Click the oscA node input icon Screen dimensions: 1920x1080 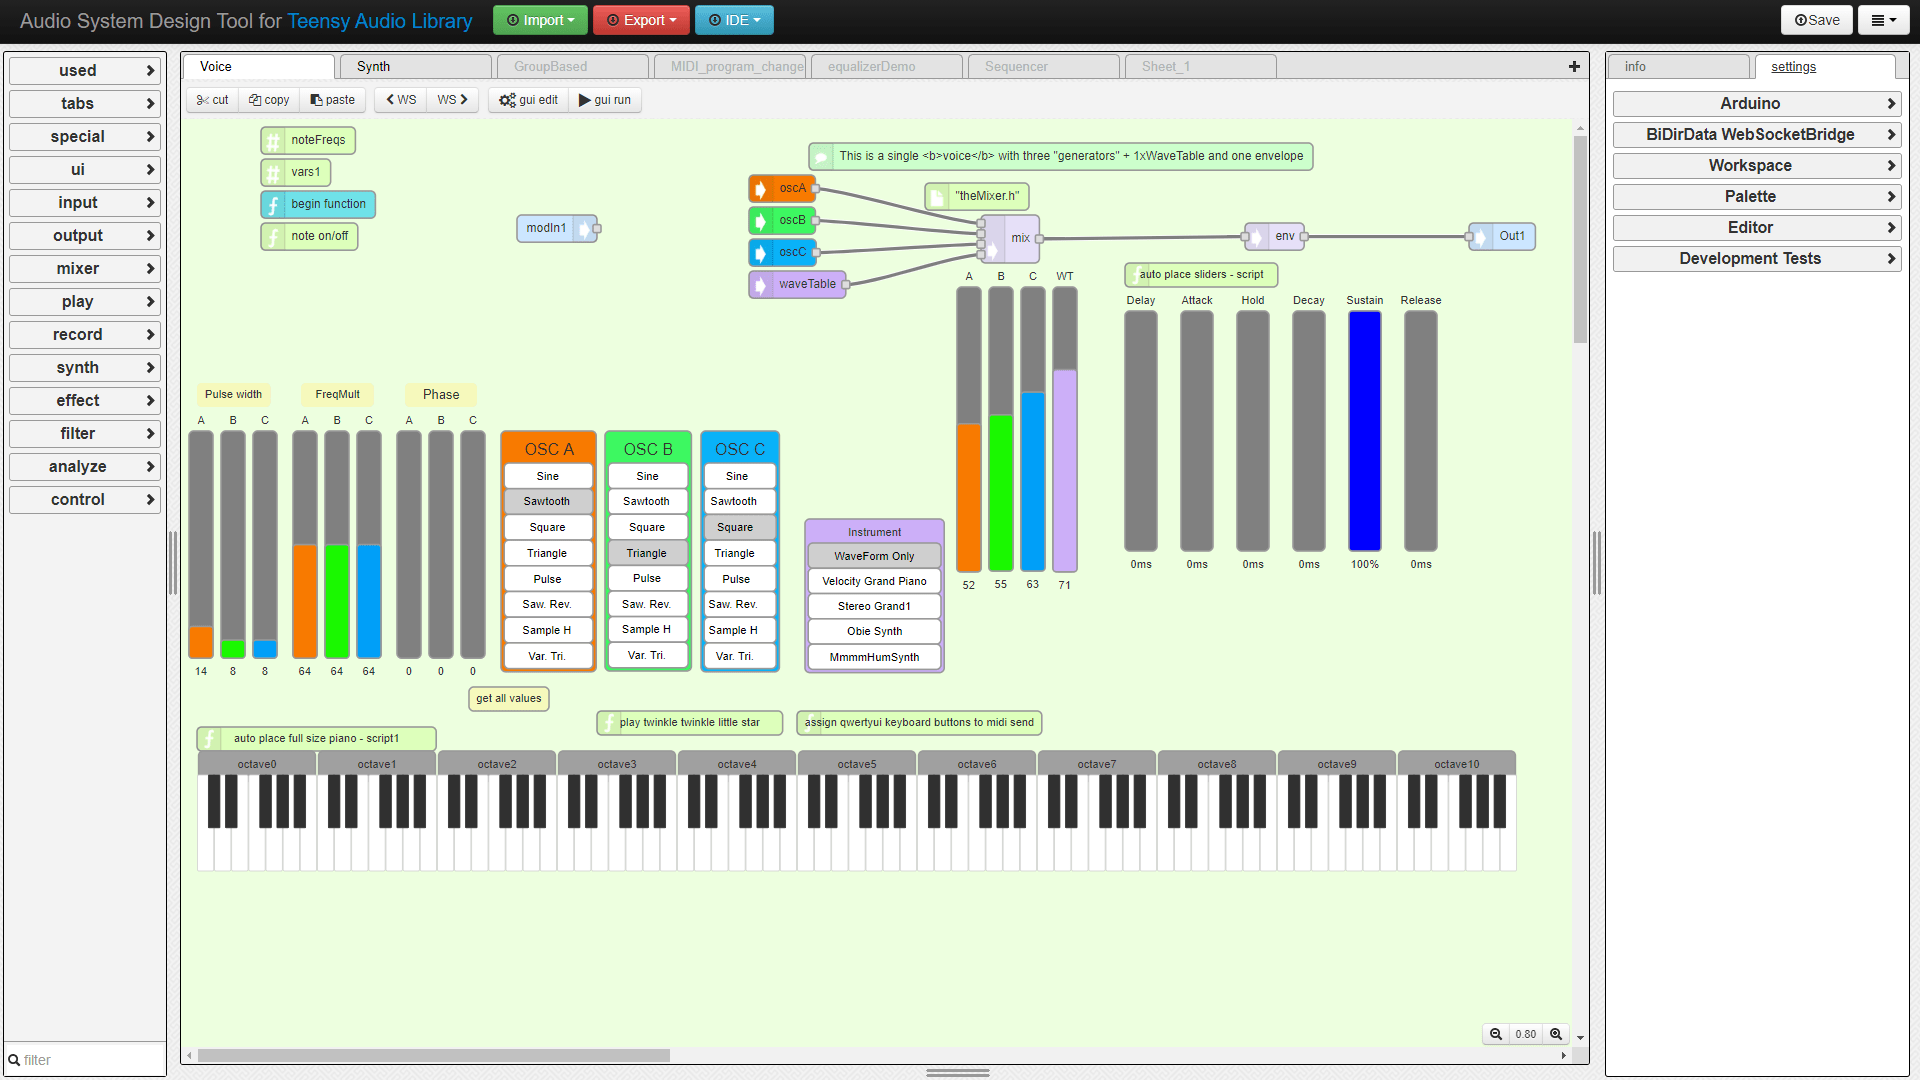761,188
